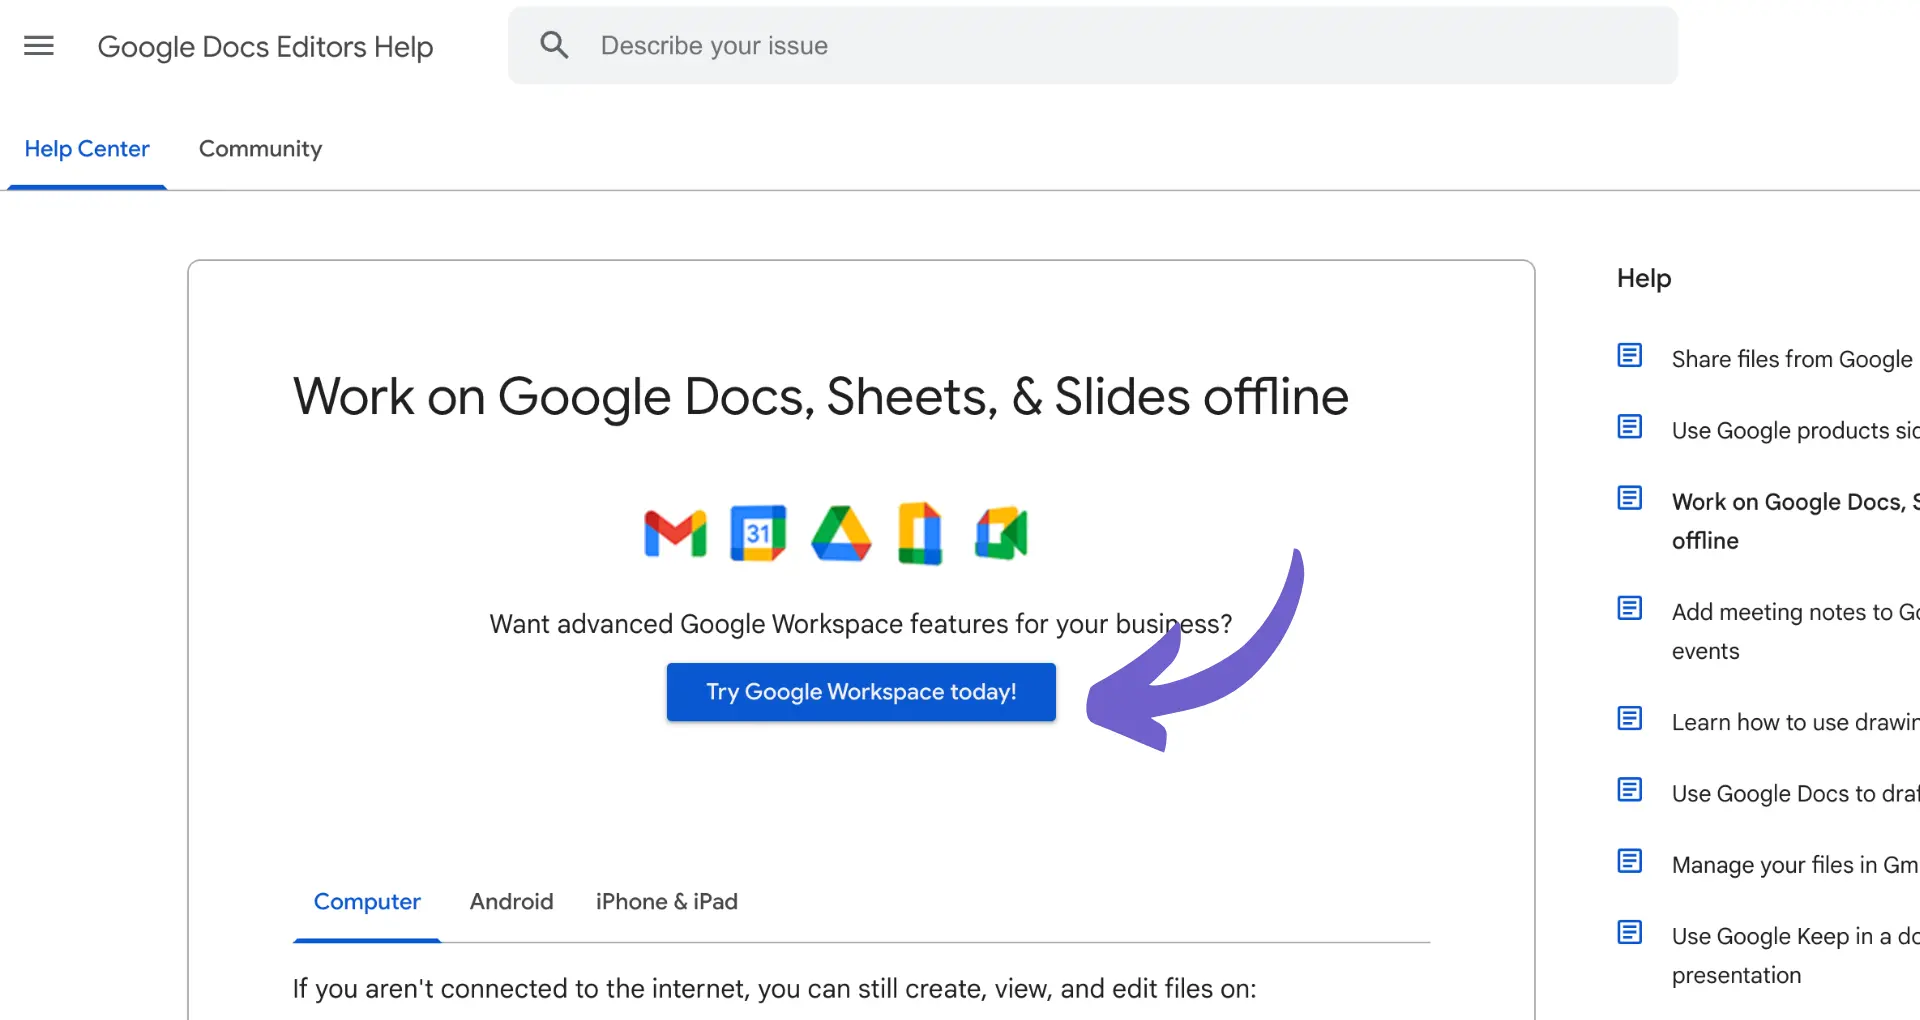Click the article icon beside Use Google Docs to draft
Image resolution: width=1920 pixels, height=1020 pixels.
(x=1630, y=790)
